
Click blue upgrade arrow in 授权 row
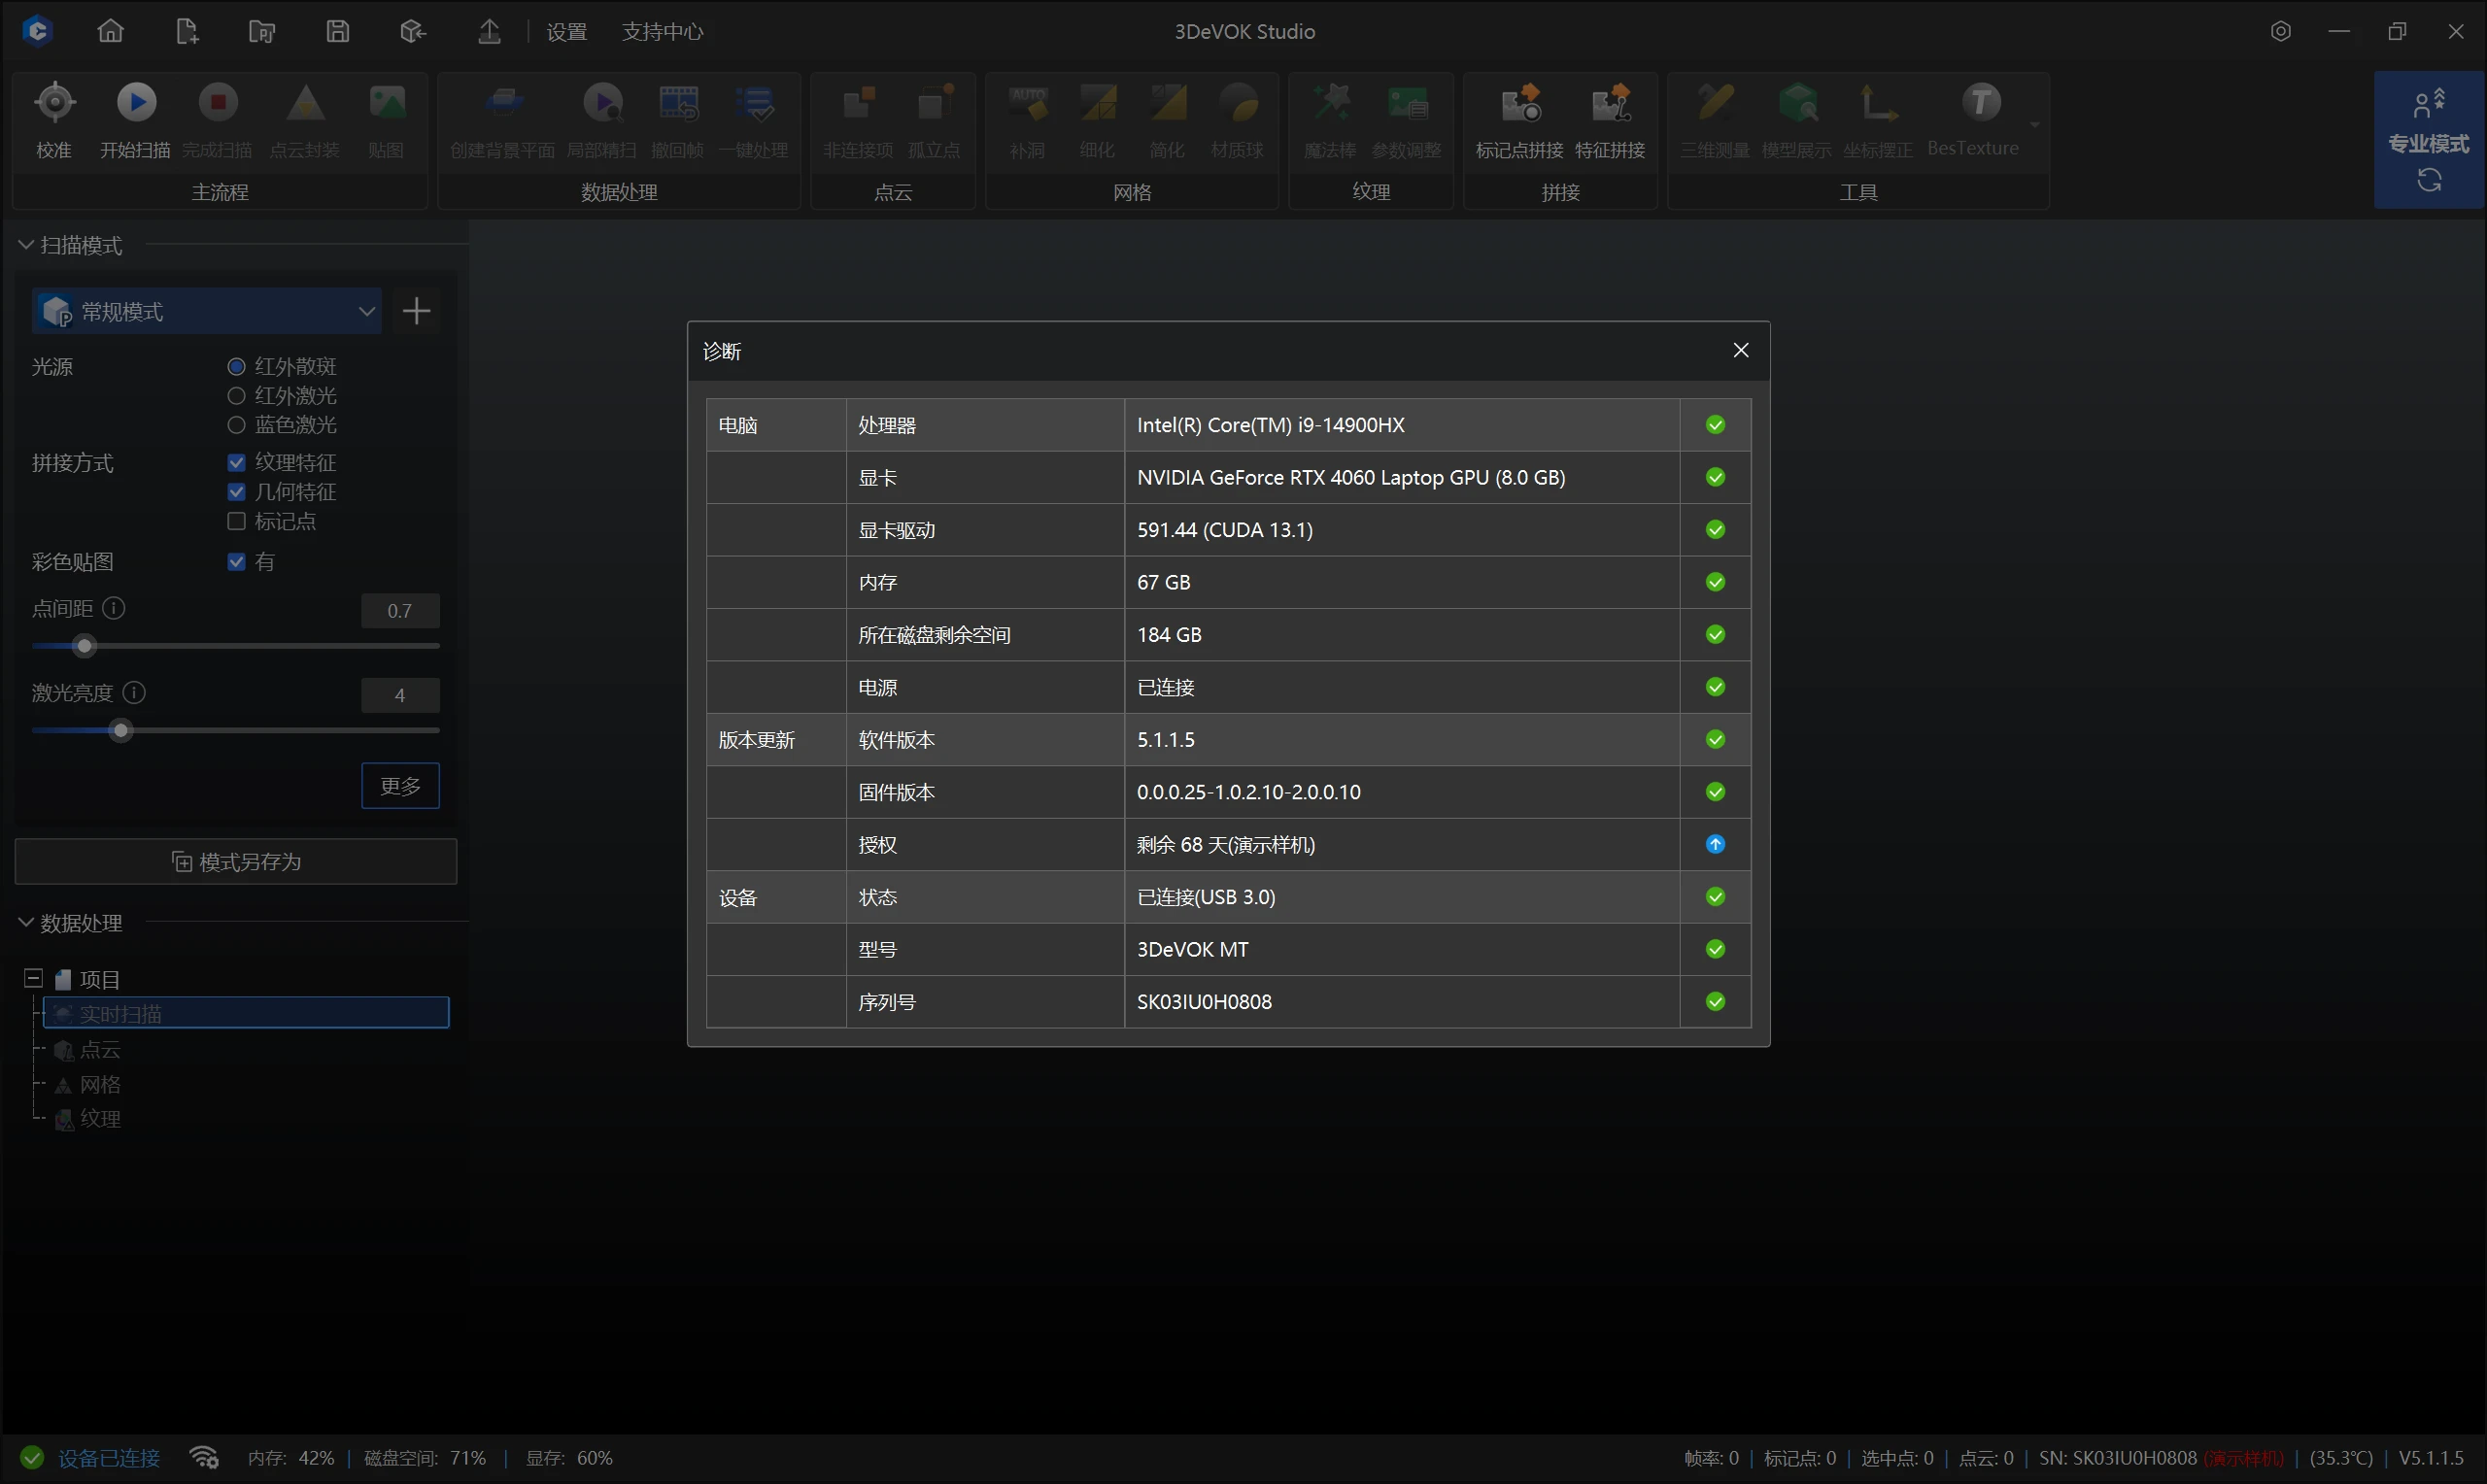pyautogui.click(x=1714, y=844)
